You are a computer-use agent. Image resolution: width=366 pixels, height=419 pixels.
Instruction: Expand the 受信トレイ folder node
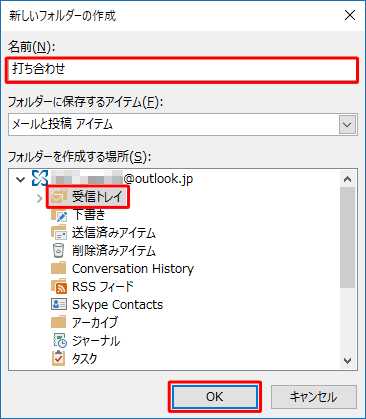pyautogui.click(x=40, y=198)
